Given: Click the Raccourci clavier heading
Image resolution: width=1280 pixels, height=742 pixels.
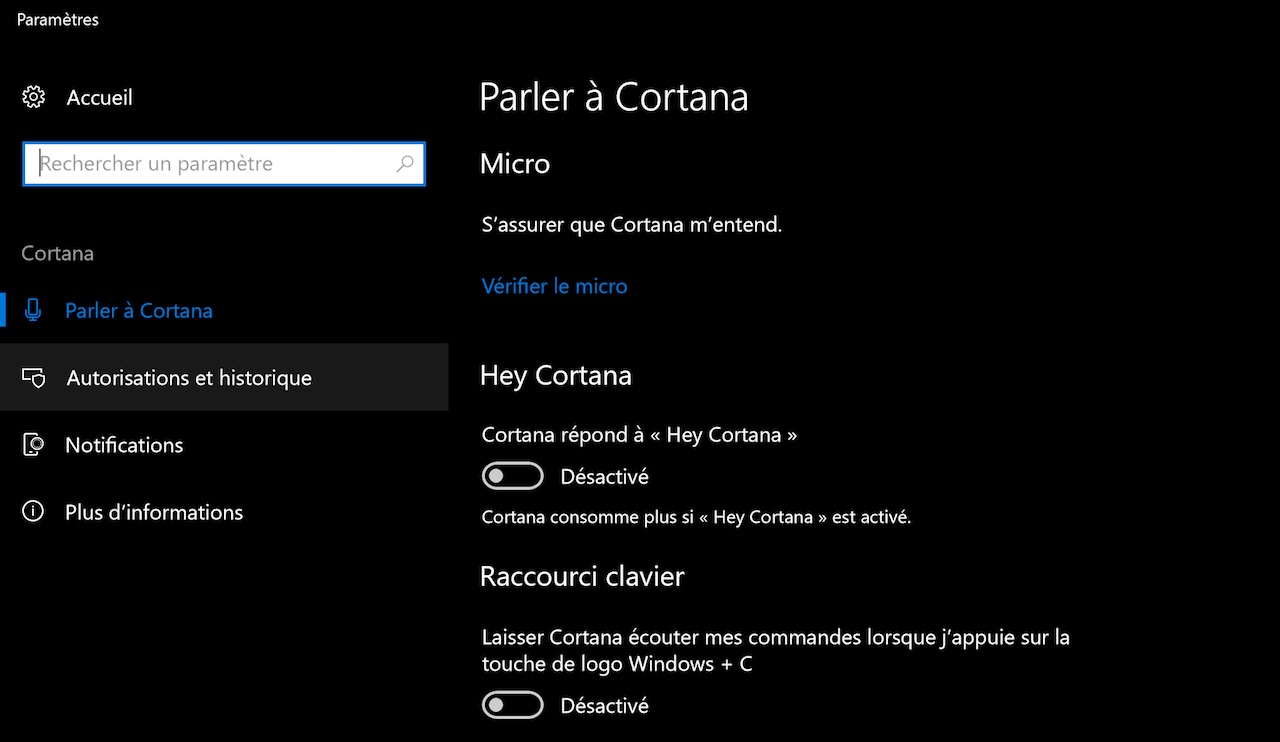Looking at the screenshot, I should click(x=582, y=576).
